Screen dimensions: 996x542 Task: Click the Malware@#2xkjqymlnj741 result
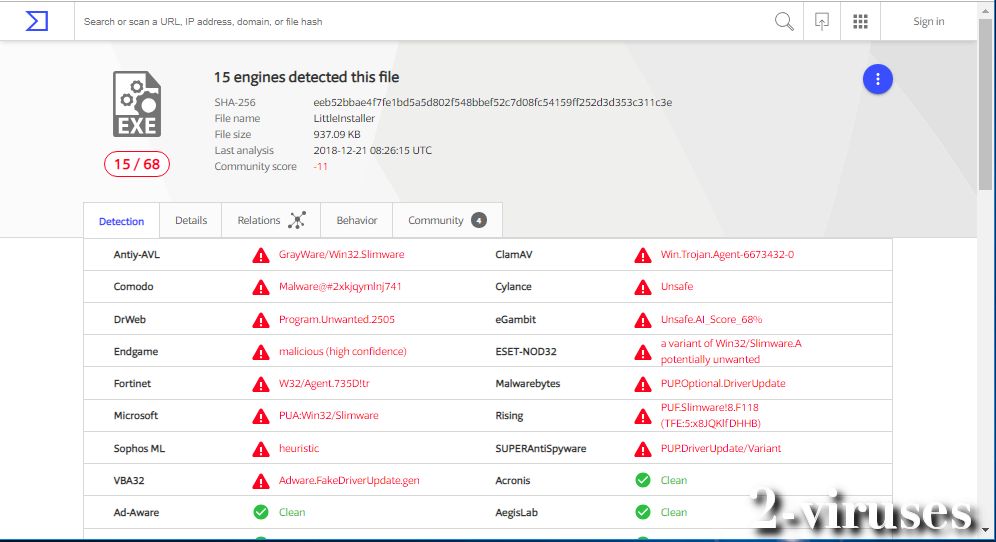pyautogui.click(x=340, y=287)
